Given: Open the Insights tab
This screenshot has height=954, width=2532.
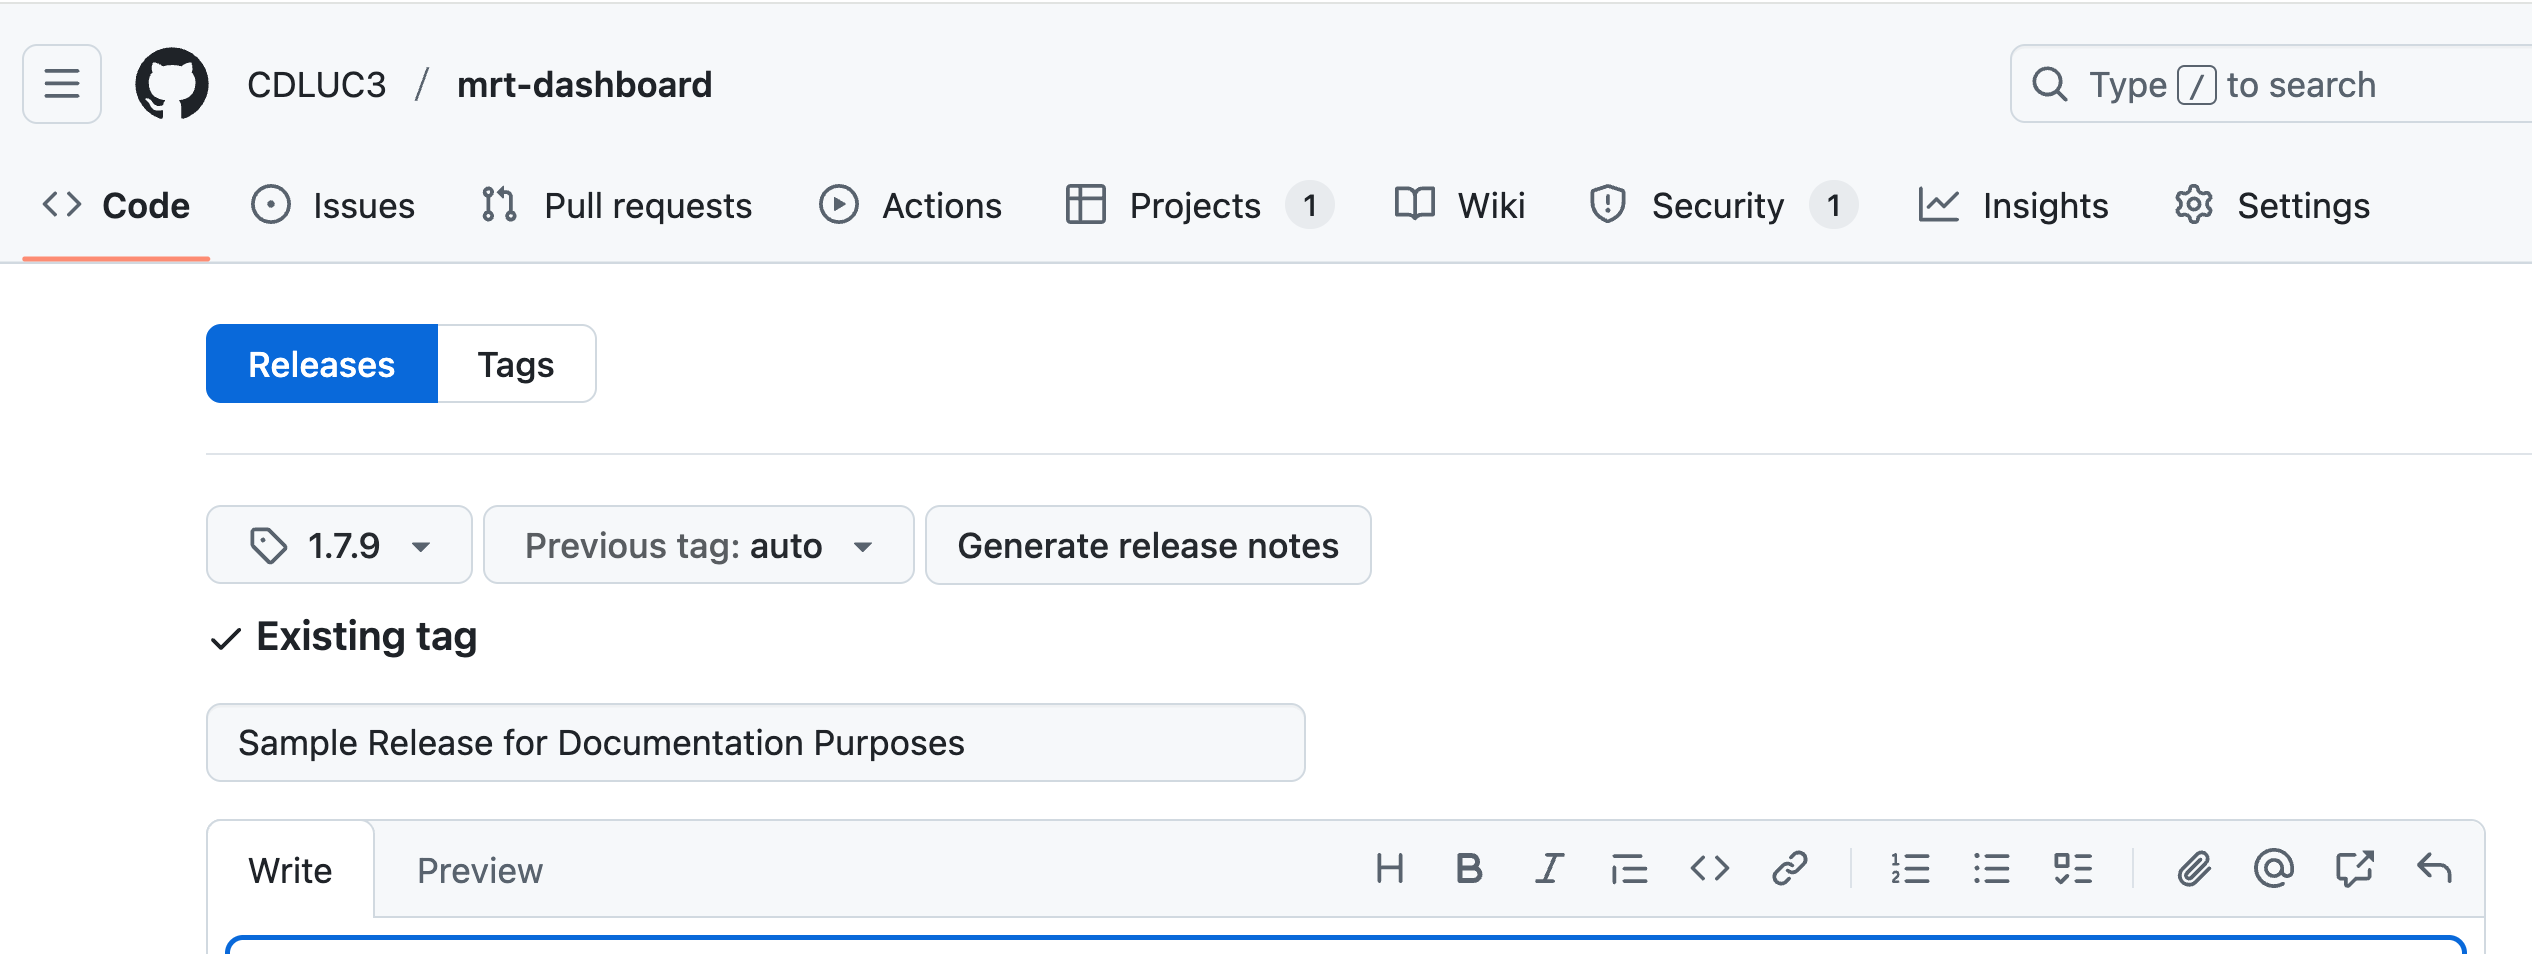Looking at the screenshot, I should (2014, 205).
